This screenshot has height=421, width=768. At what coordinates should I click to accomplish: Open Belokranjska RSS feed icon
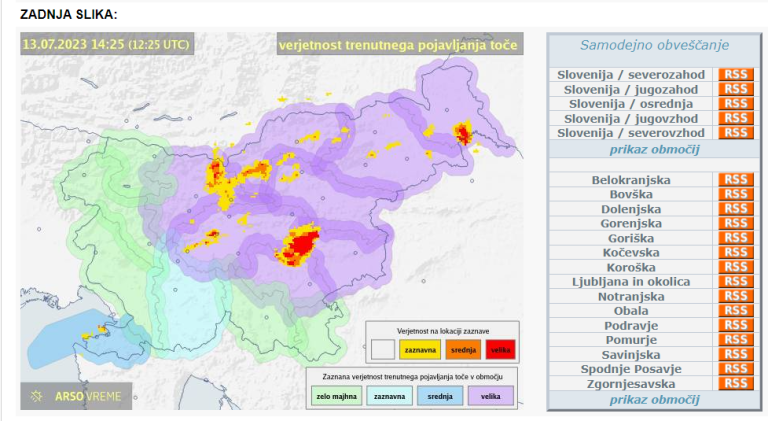tap(735, 180)
